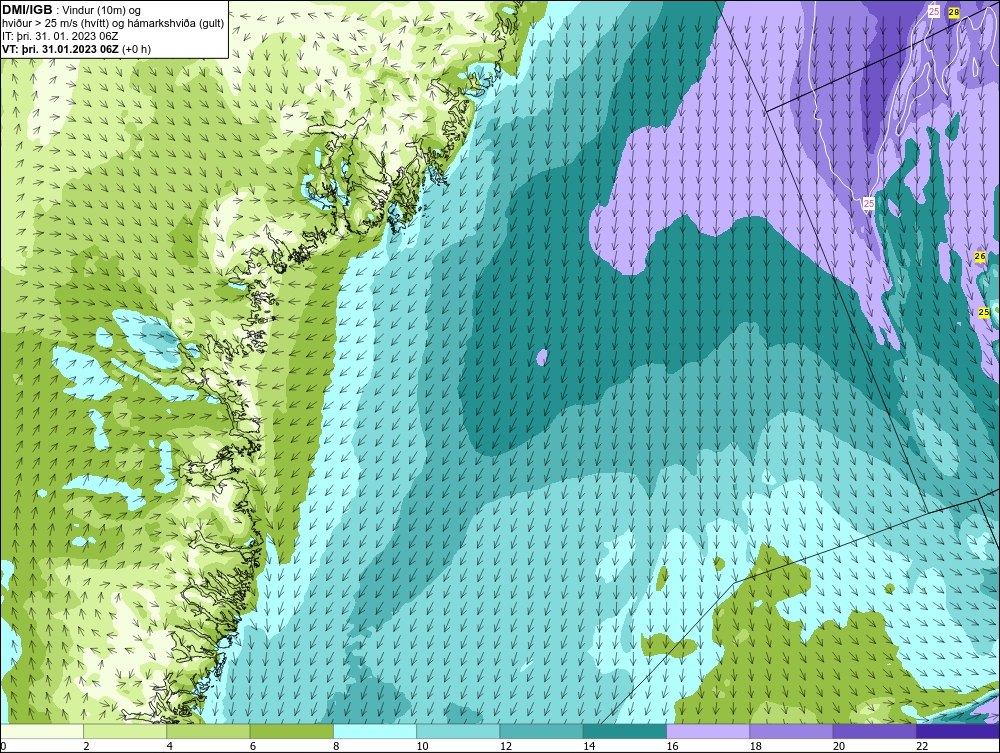Click the yellow "26" max gust label
The height and width of the screenshot is (753, 1000).
[980, 256]
